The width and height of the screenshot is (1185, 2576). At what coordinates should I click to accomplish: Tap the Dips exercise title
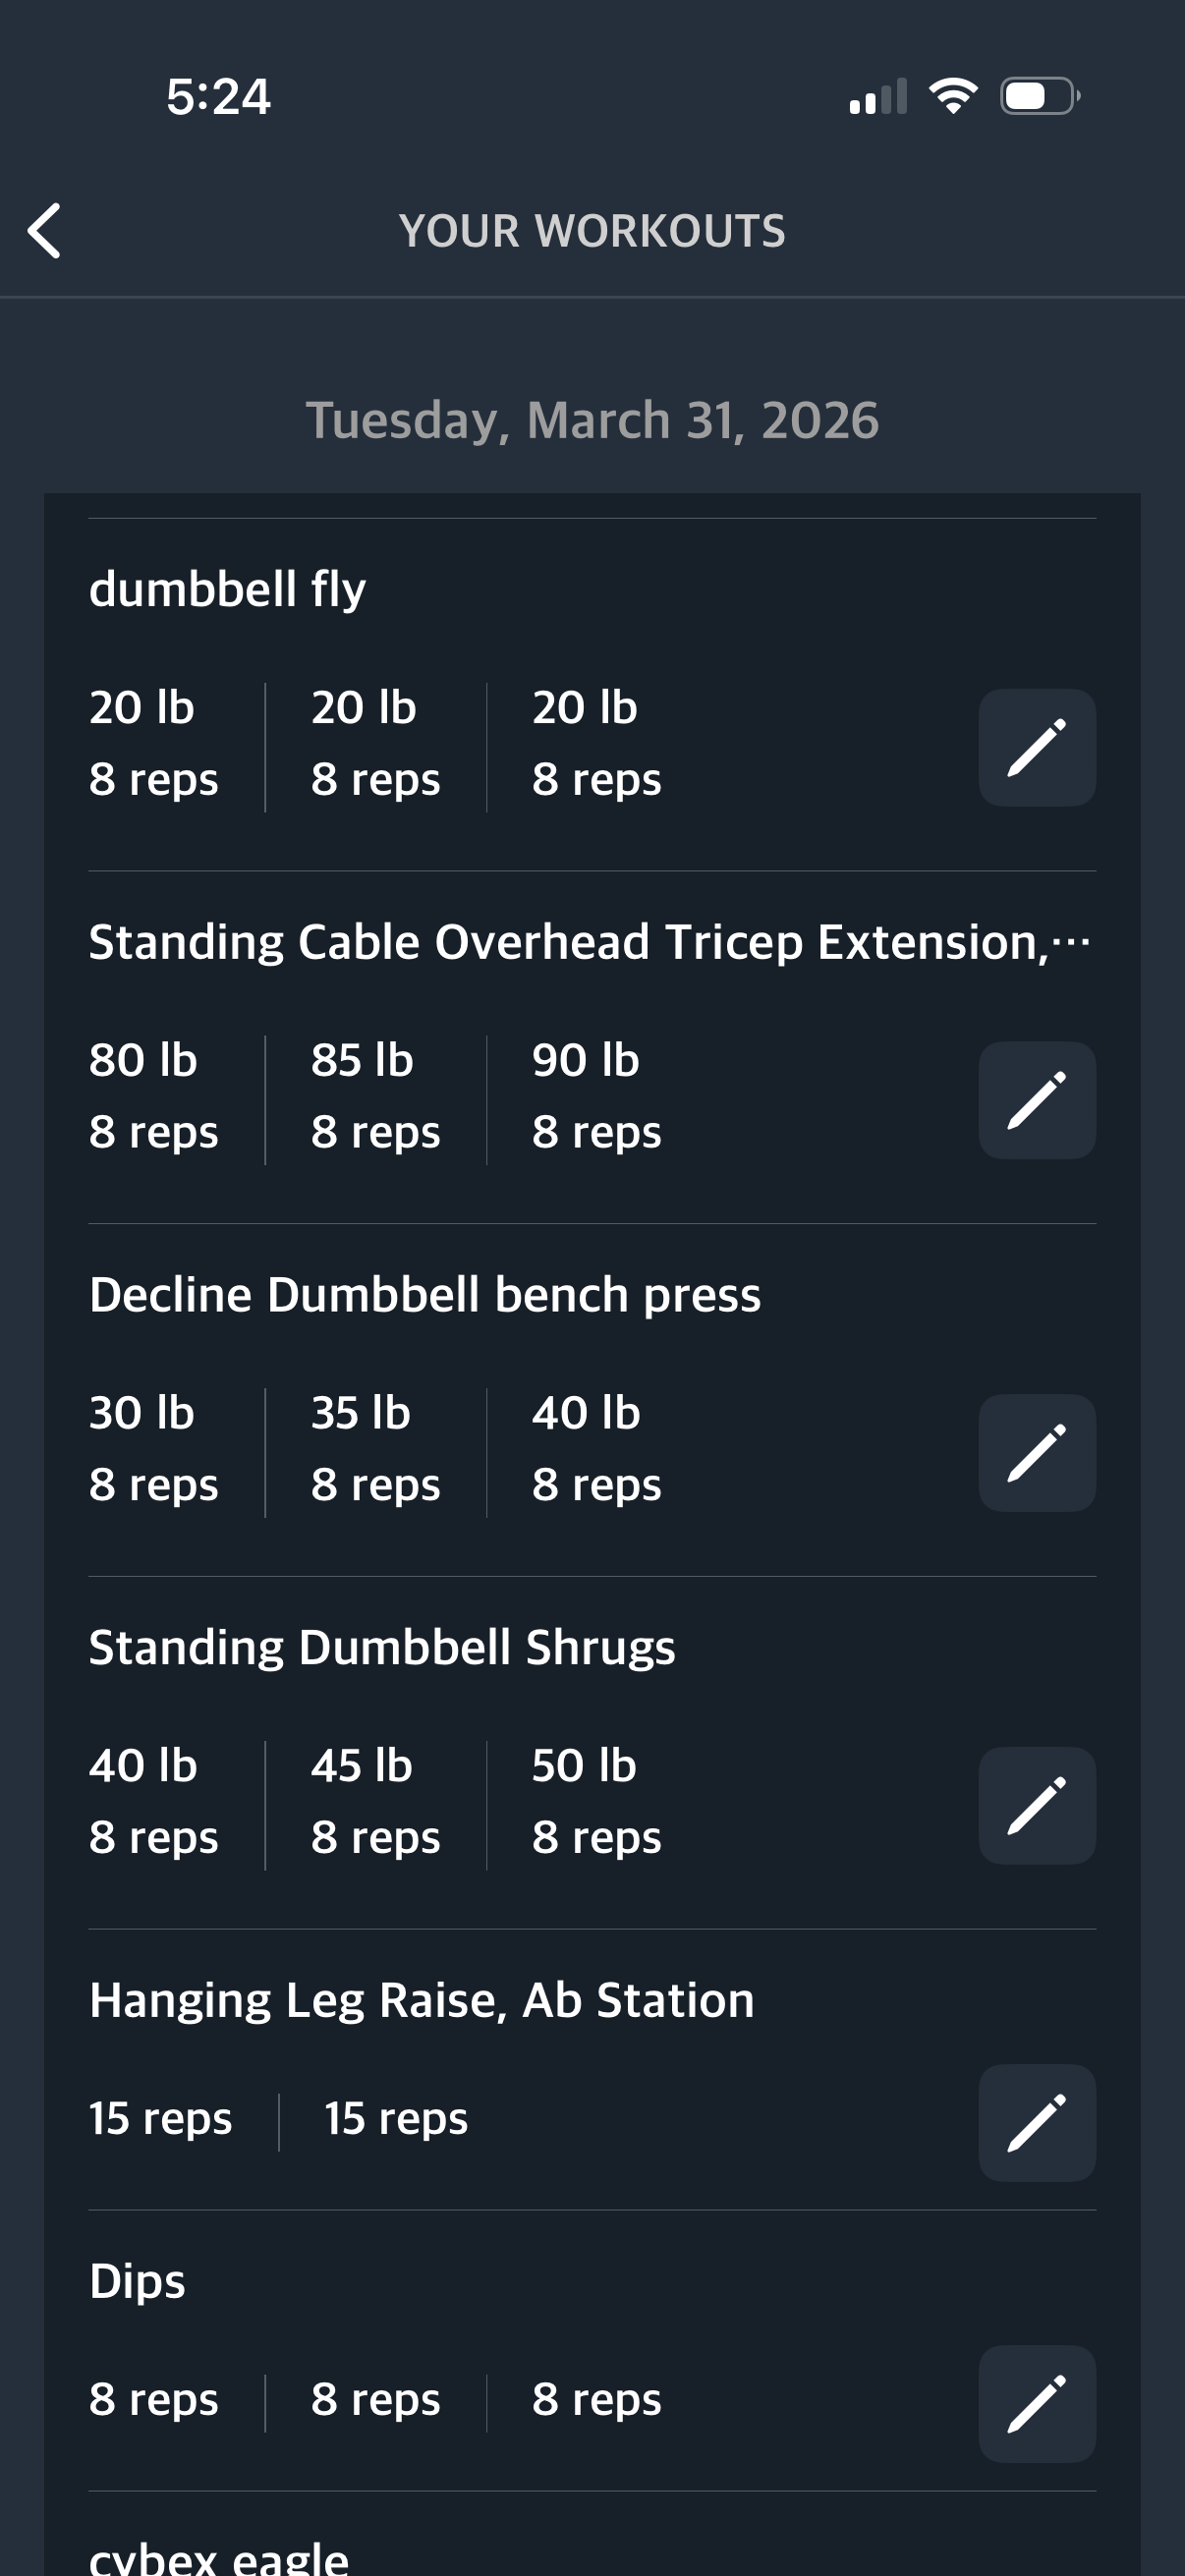click(x=138, y=2282)
